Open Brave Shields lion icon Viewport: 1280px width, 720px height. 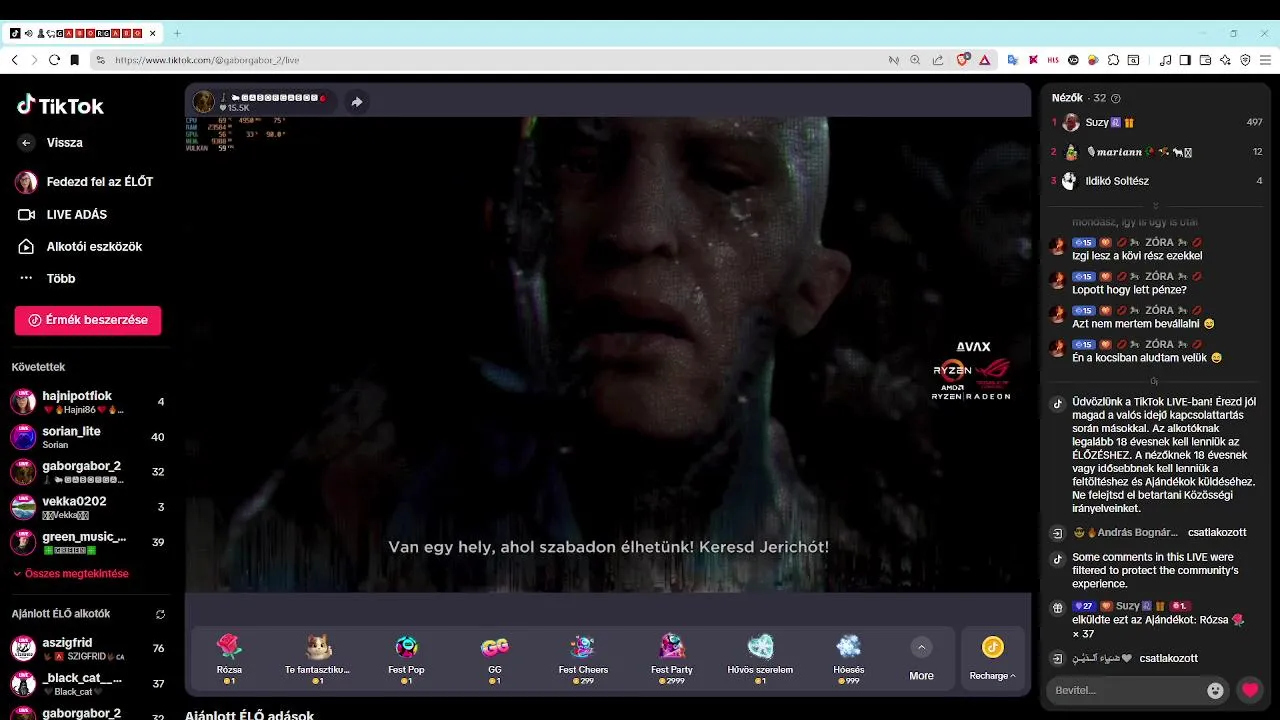click(963, 60)
